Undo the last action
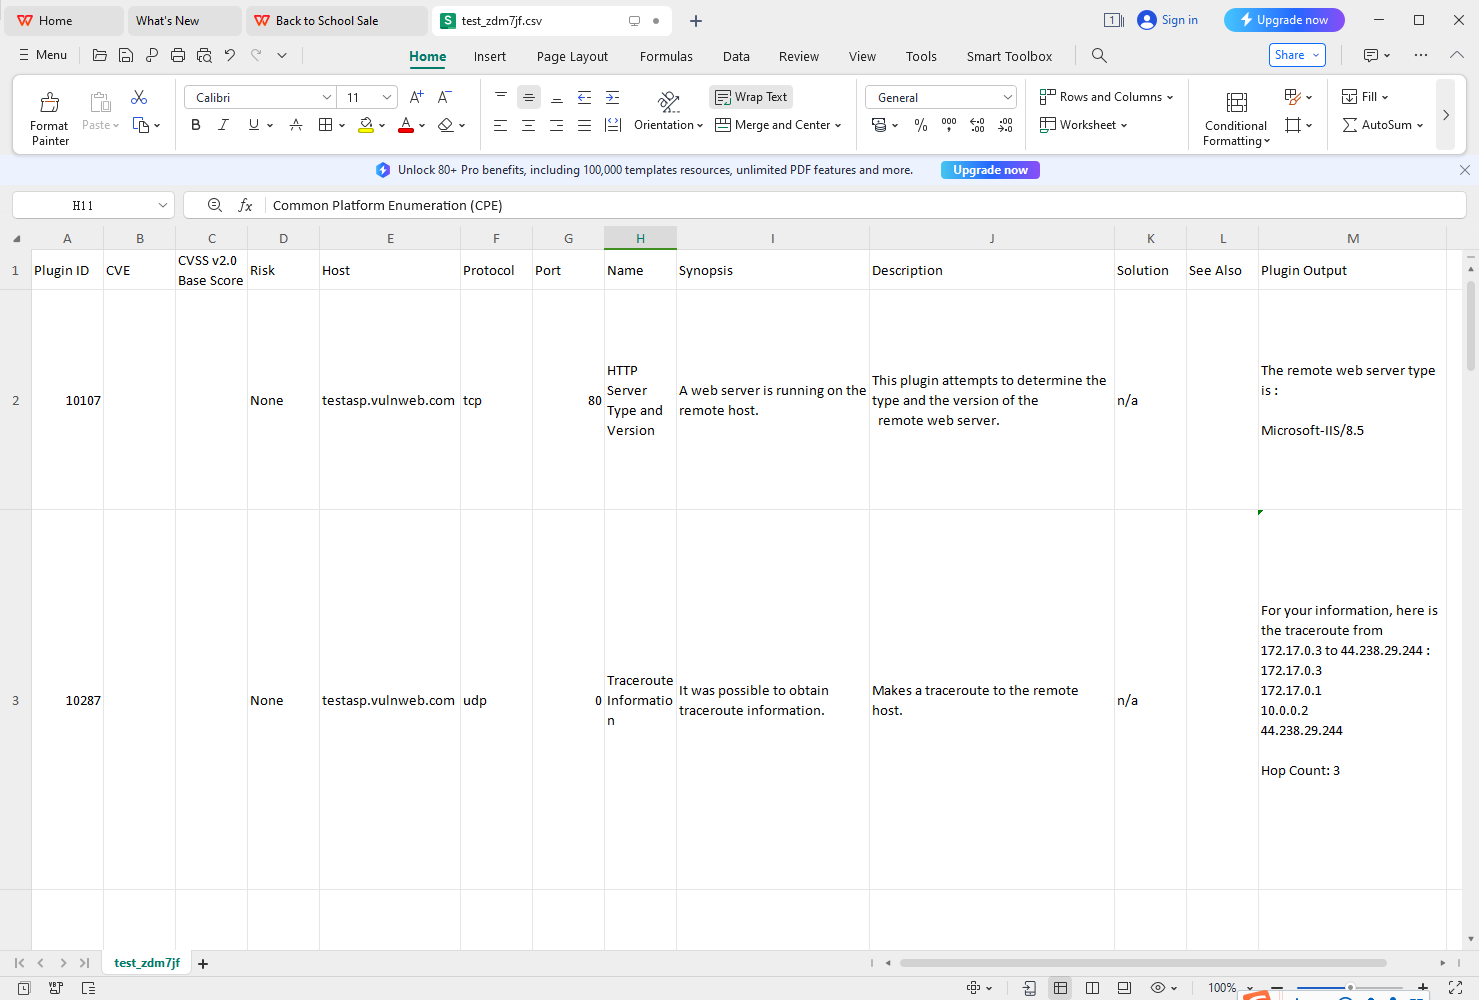This screenshot has height=1000, width=1479. 230,55
